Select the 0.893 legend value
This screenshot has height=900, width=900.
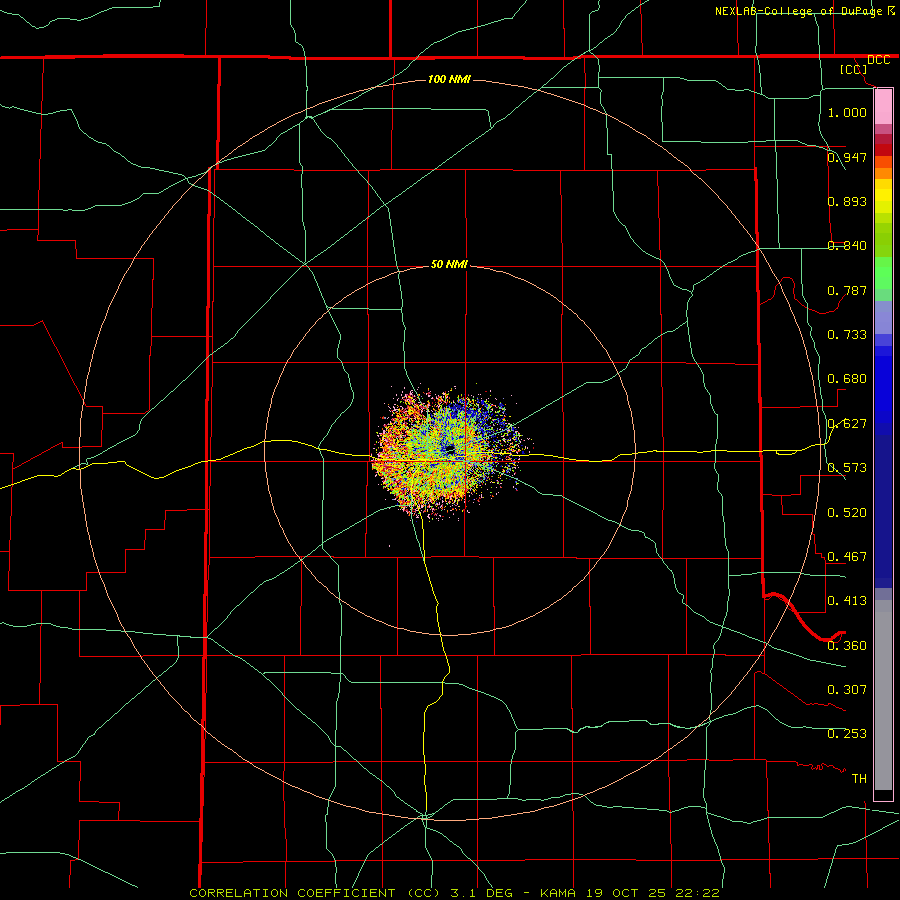tap(847, 201)
